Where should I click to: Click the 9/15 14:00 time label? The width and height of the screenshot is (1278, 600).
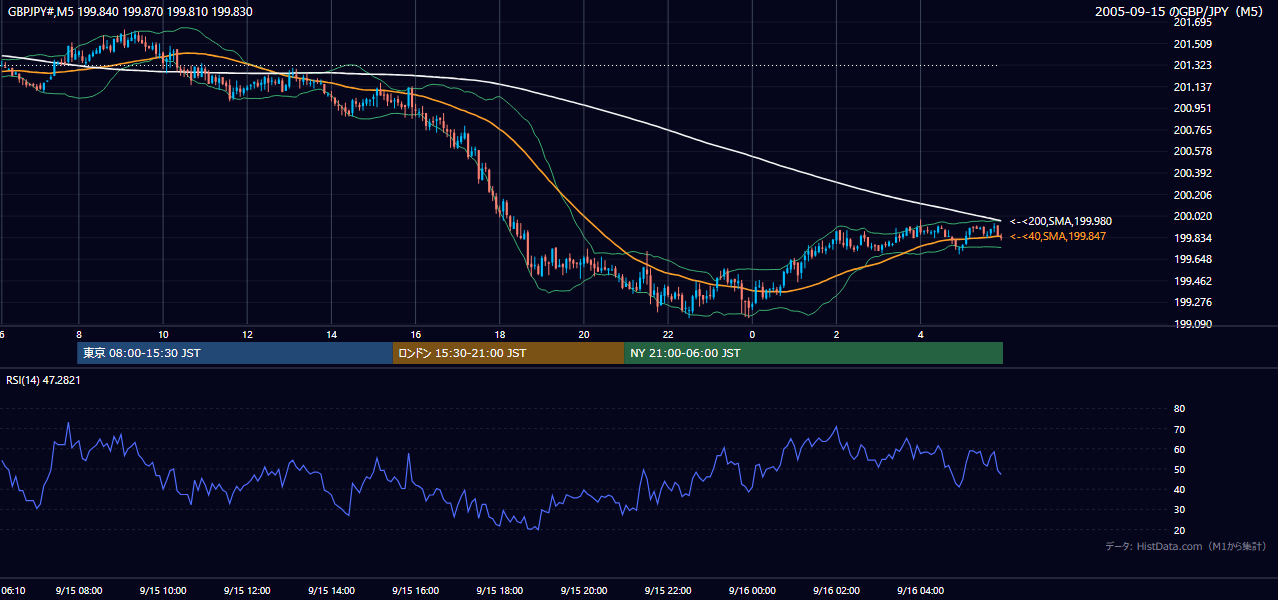[x=331, y=591]
